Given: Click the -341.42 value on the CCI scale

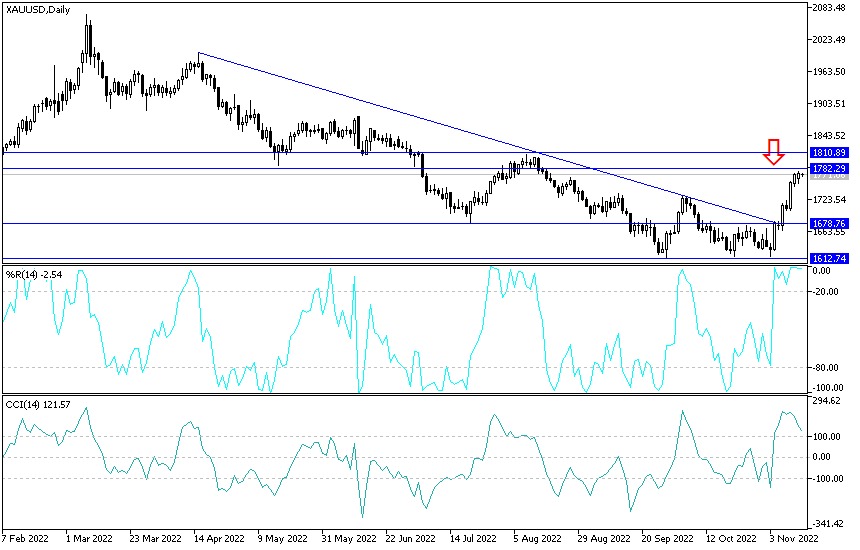Looking at the screenshot, I should coord(828,524).
